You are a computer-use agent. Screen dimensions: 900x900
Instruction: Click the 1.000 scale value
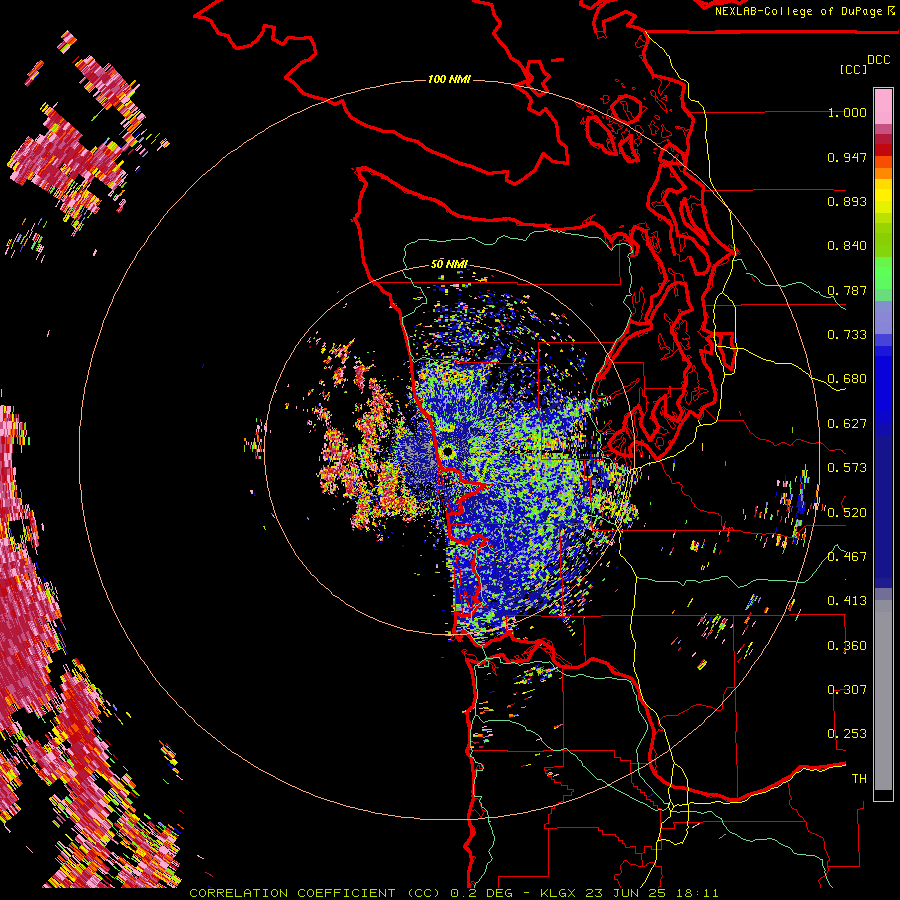(x=847, y=112)
